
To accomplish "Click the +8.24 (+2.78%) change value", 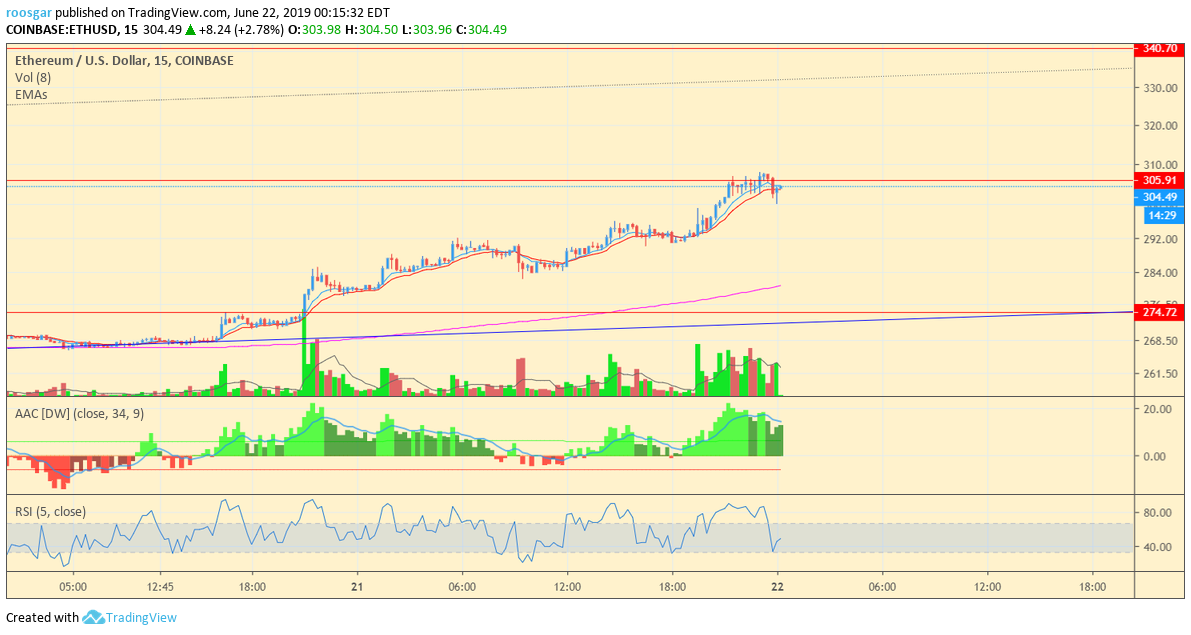I will 242,30.
